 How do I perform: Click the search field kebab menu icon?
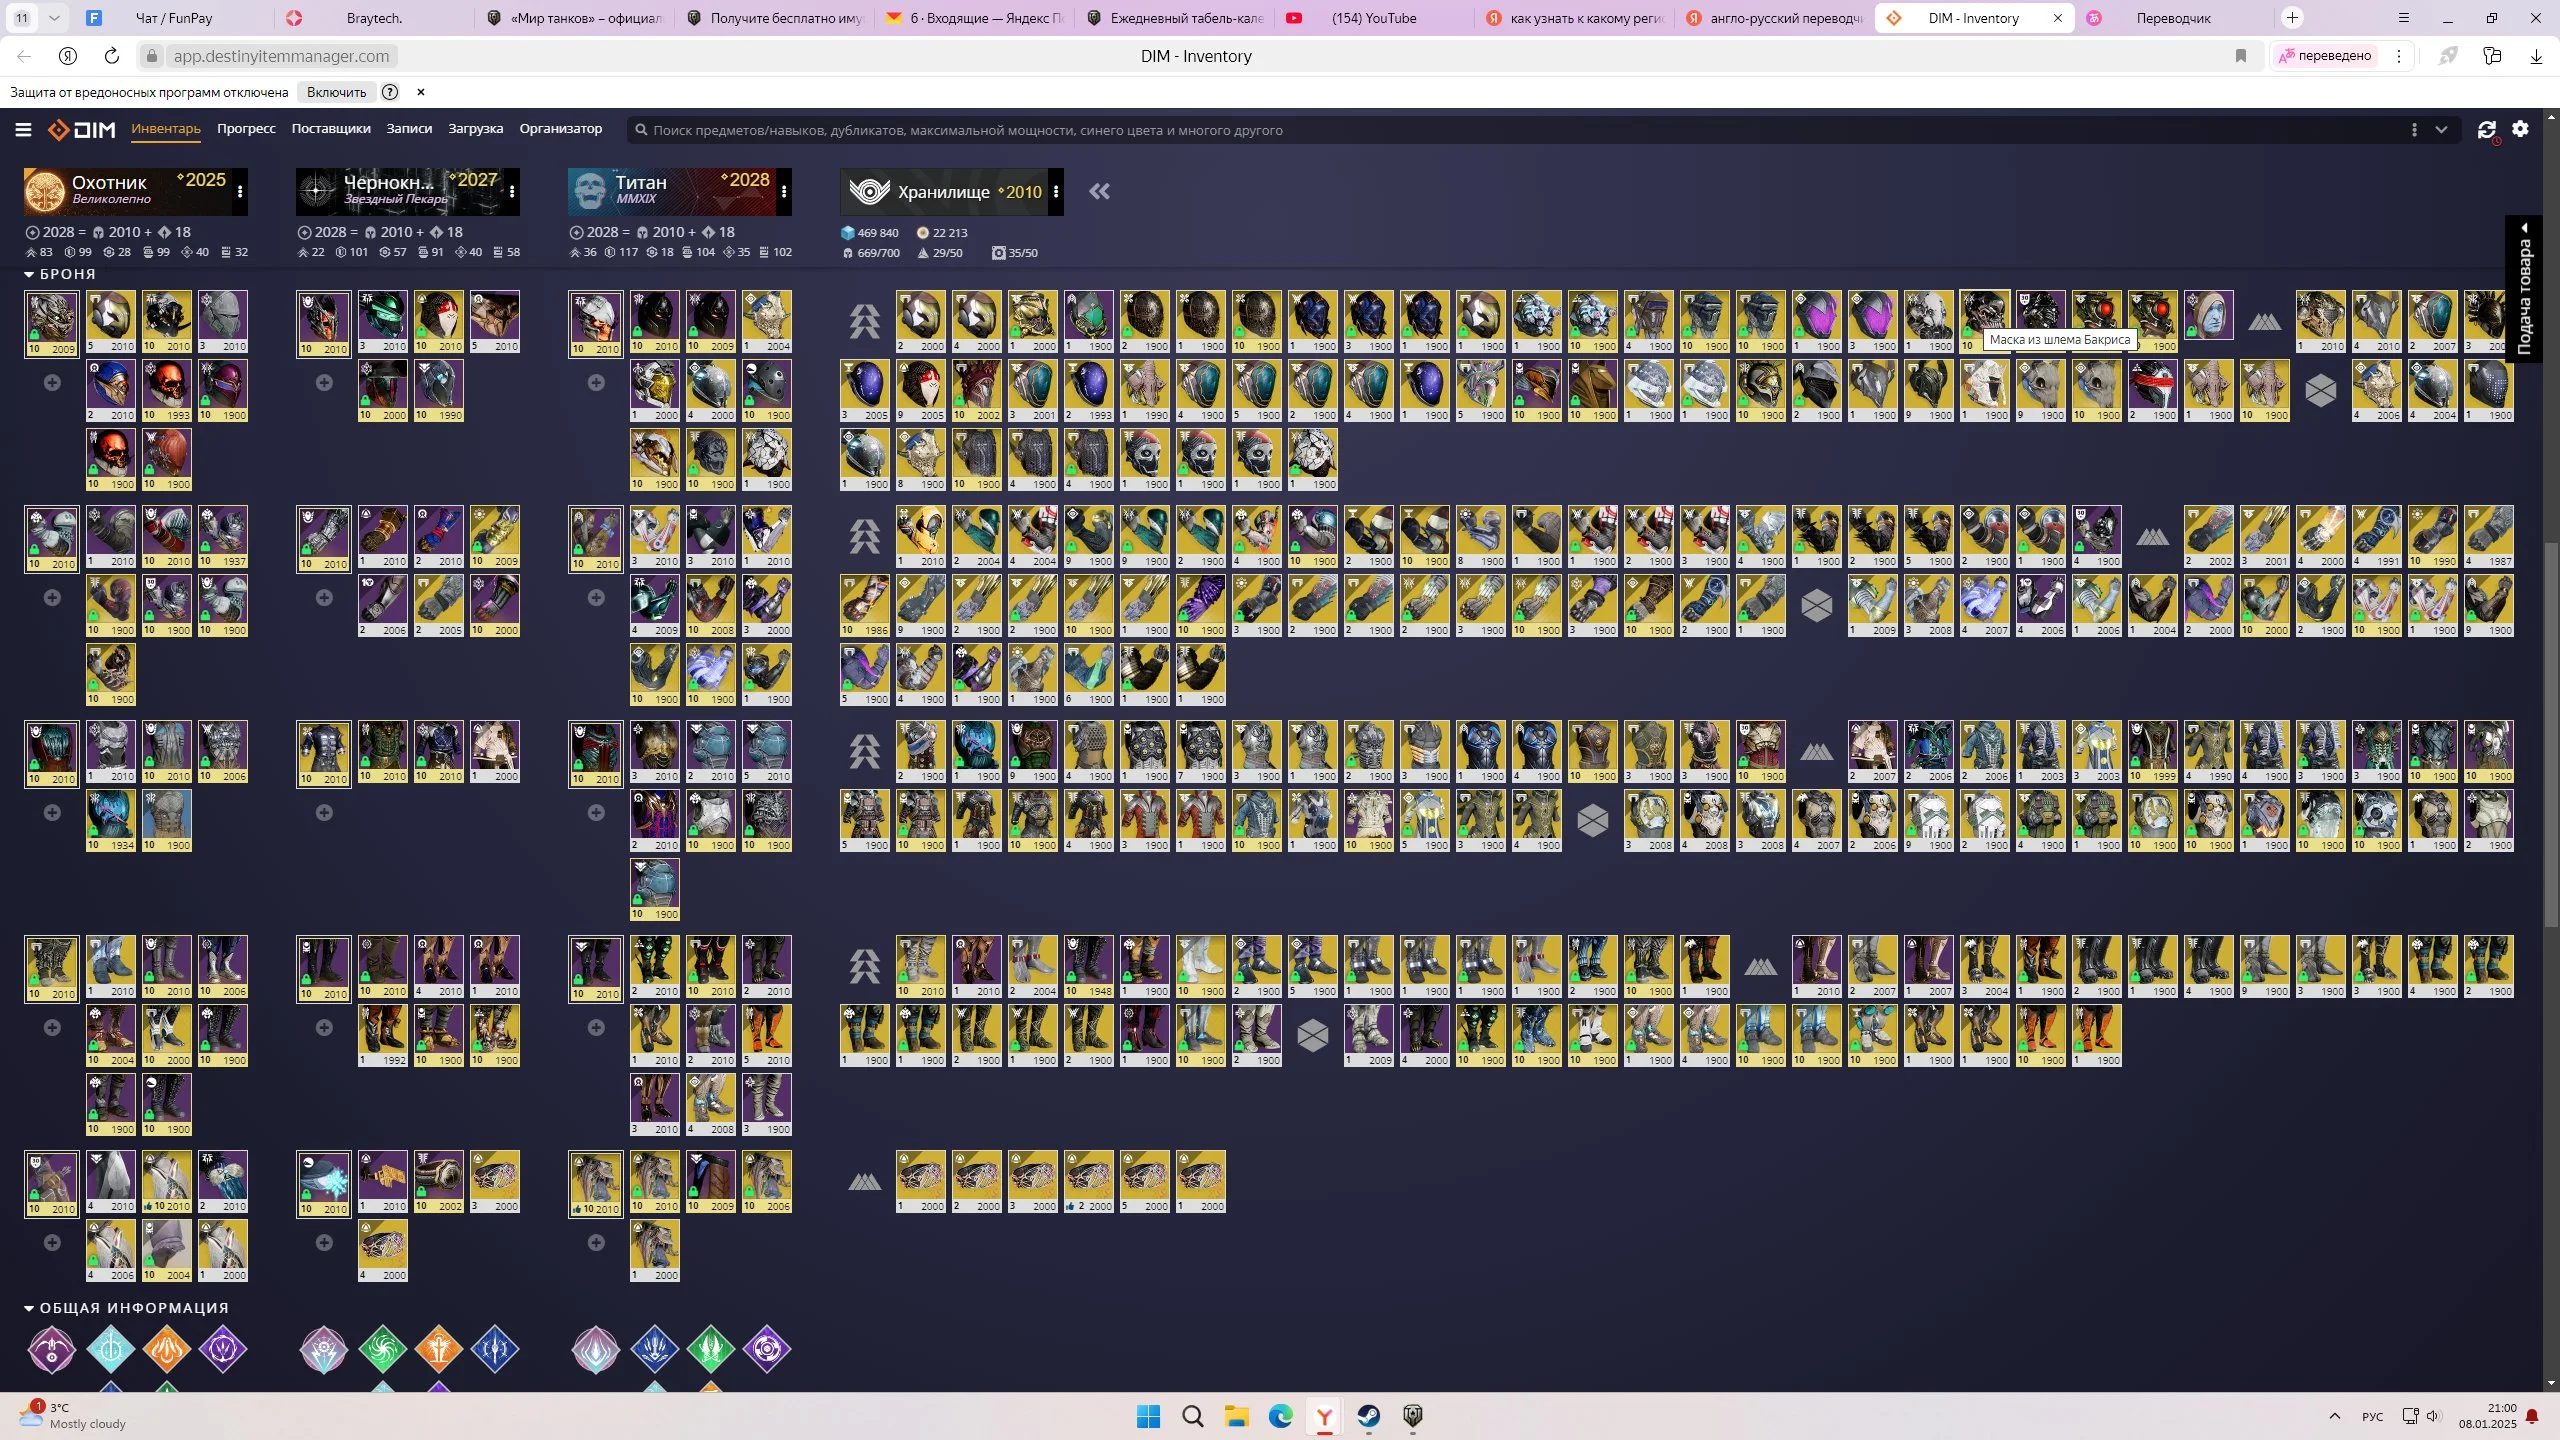[2414, 130]
